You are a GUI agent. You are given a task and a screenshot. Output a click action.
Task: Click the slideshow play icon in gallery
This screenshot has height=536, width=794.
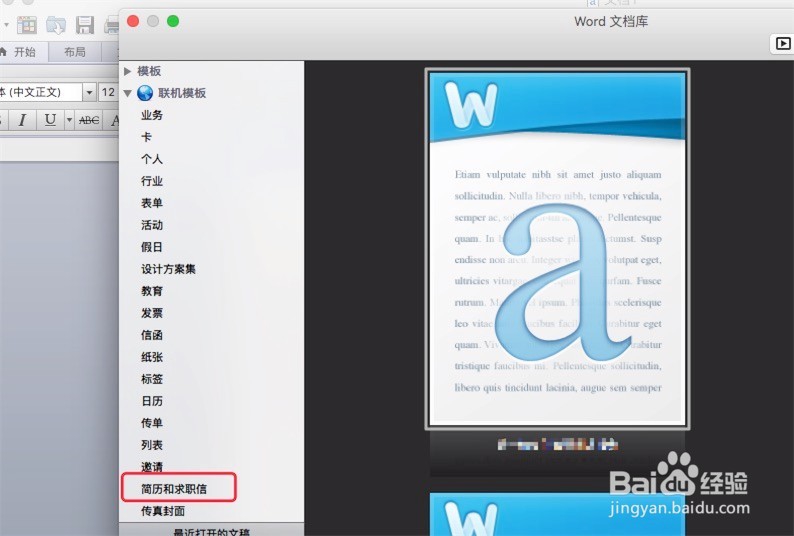tap(782, 44)
